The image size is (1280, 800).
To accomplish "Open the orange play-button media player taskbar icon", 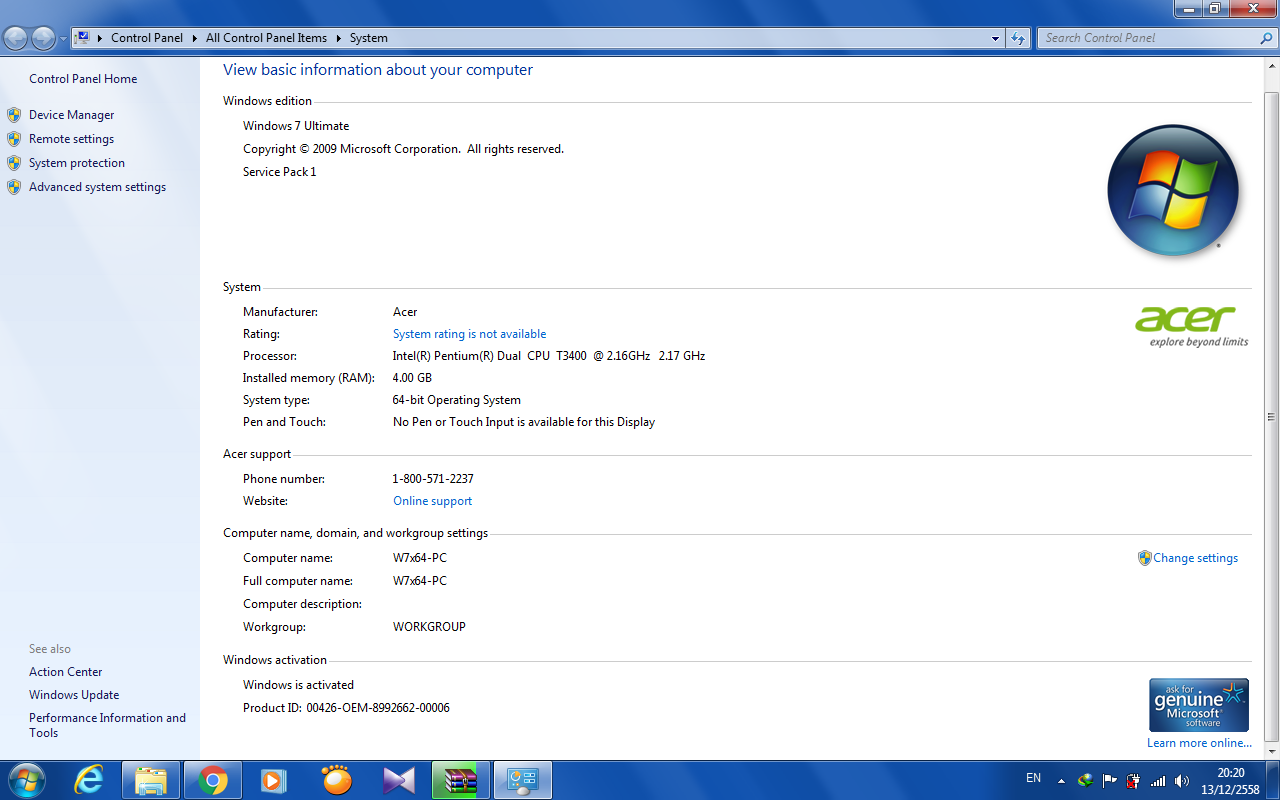I will [x=274, y=780].
